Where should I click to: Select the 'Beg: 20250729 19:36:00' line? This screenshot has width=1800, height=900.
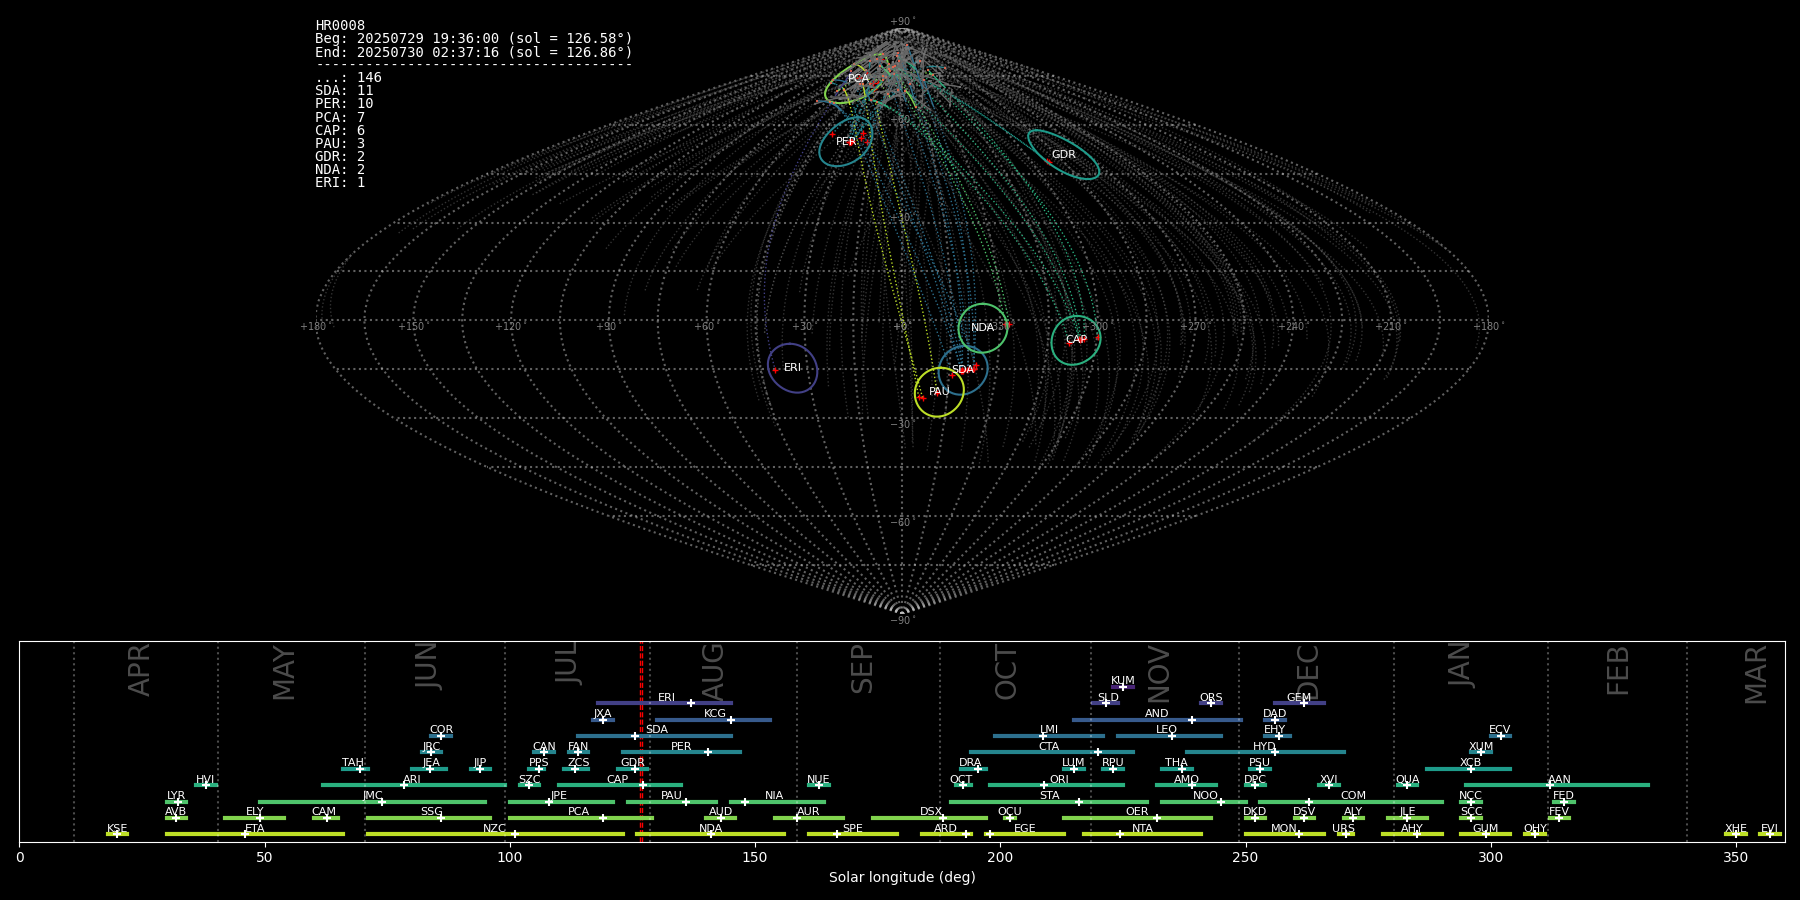474,39
